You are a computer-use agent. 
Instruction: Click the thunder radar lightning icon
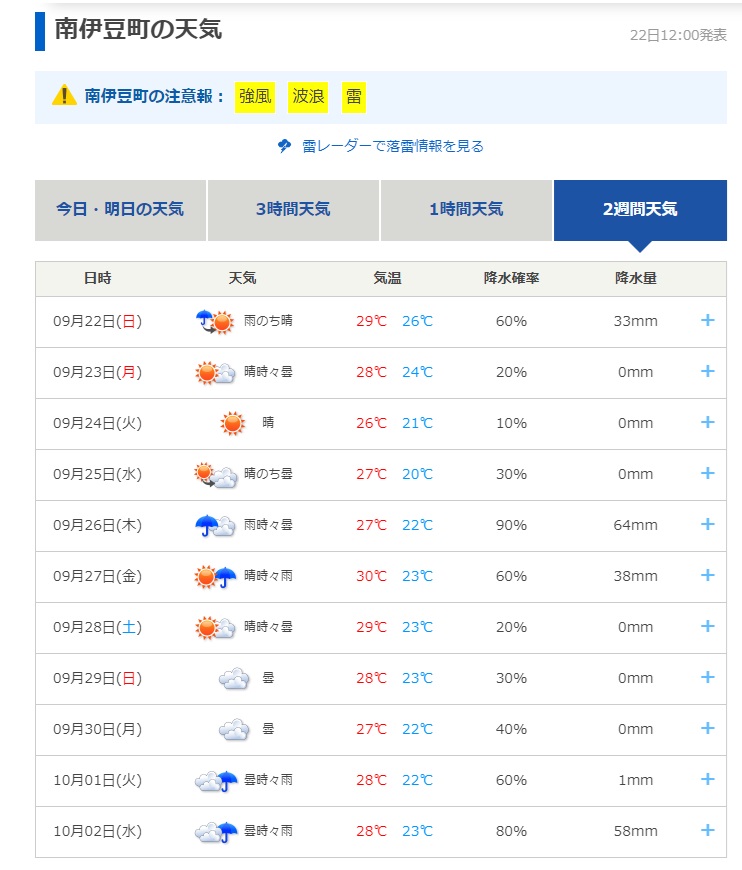(x=285, y=146)
